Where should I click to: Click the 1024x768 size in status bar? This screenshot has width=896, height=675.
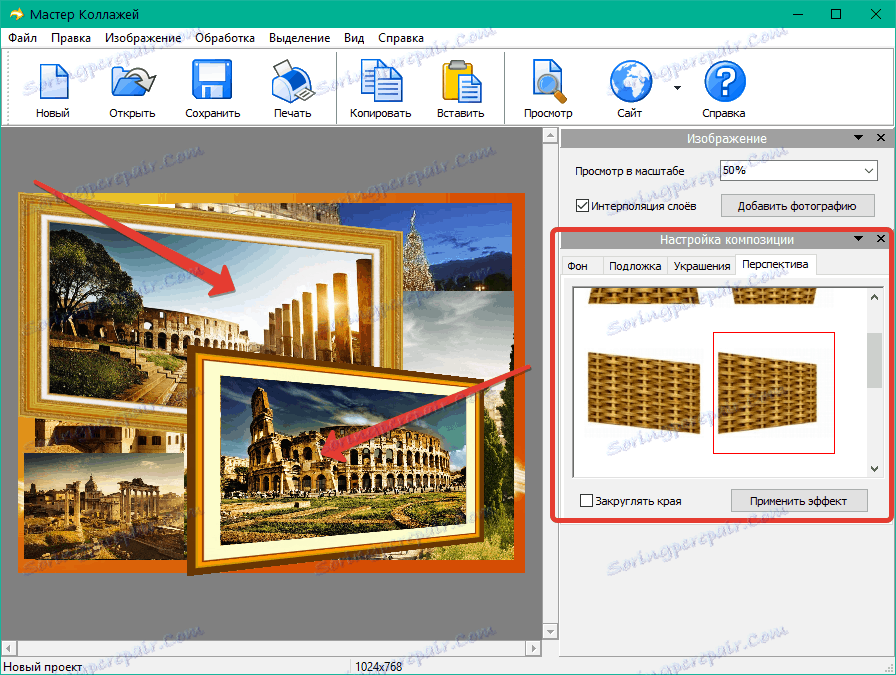378,666
